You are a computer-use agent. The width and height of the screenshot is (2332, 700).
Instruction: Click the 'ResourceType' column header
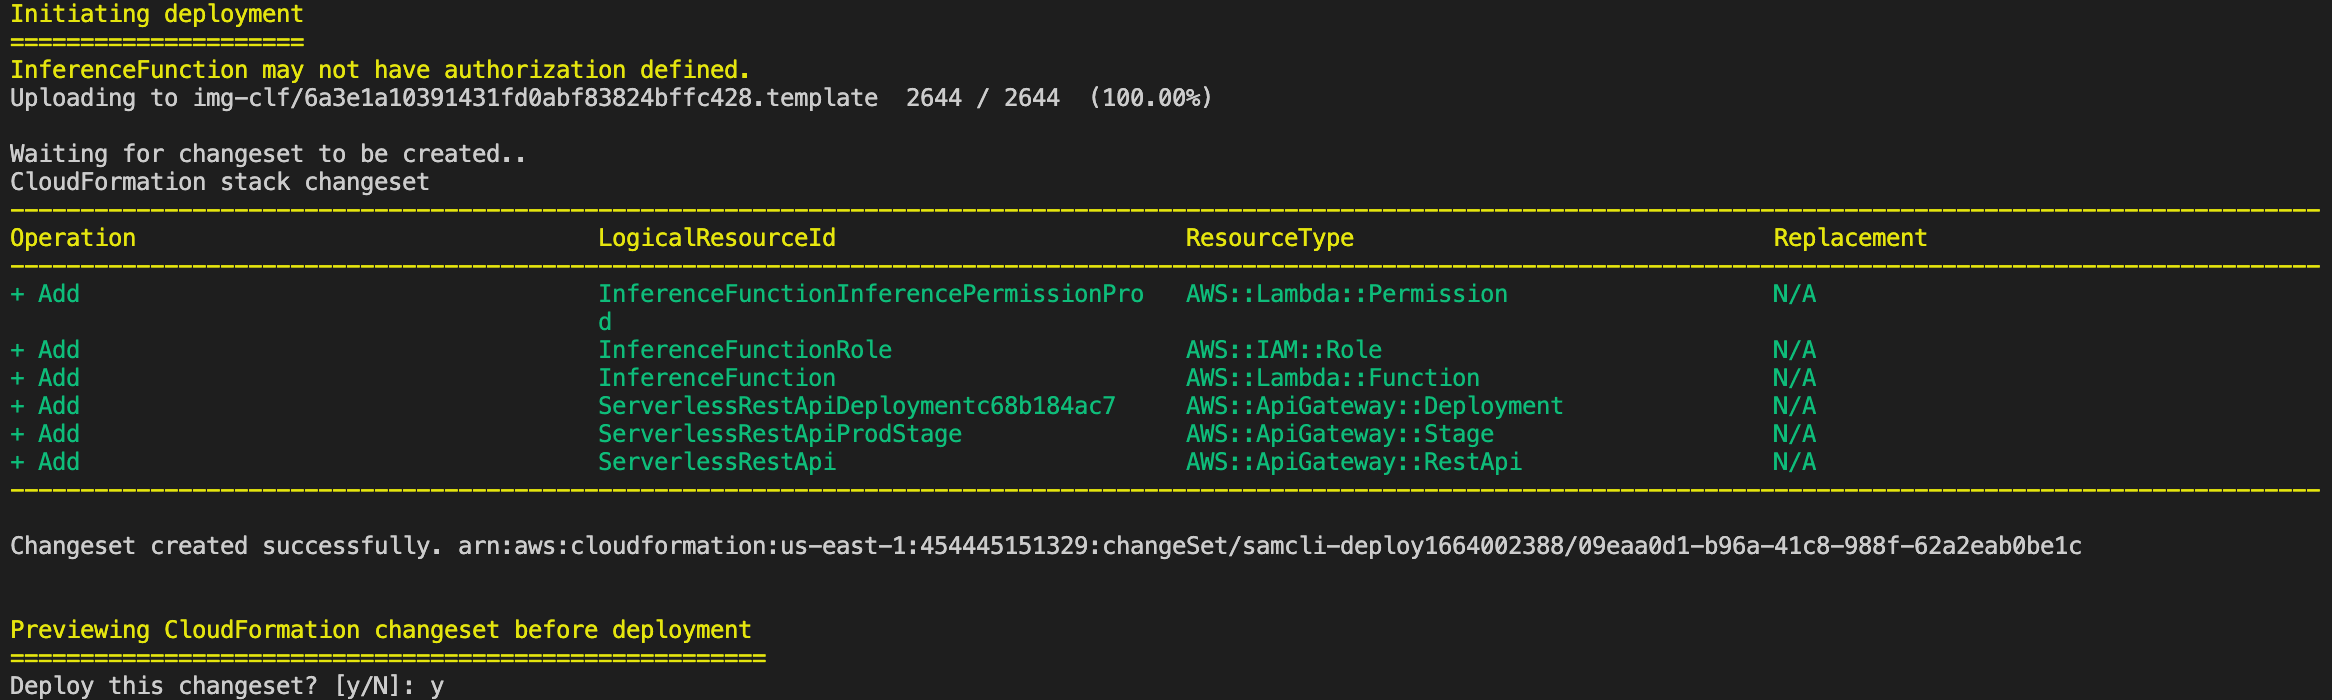point(1270,238)
